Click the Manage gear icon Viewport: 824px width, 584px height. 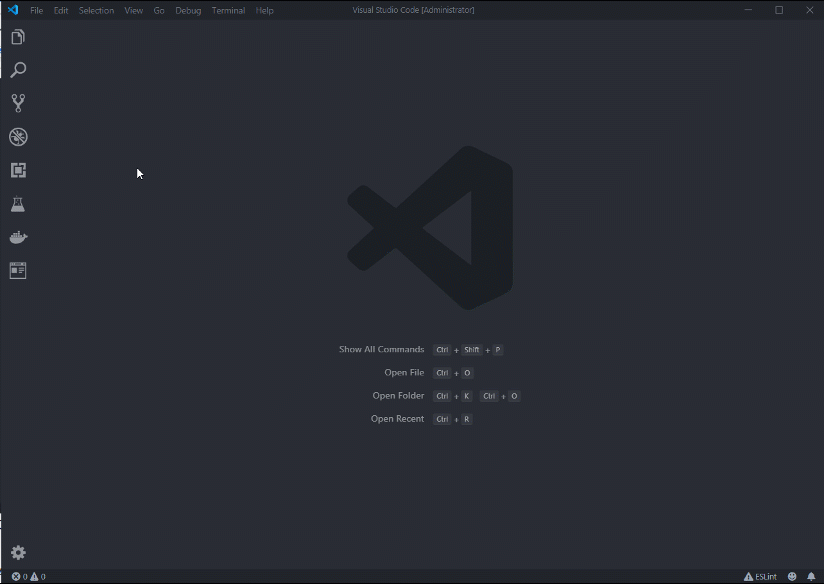tap(18, 552)
